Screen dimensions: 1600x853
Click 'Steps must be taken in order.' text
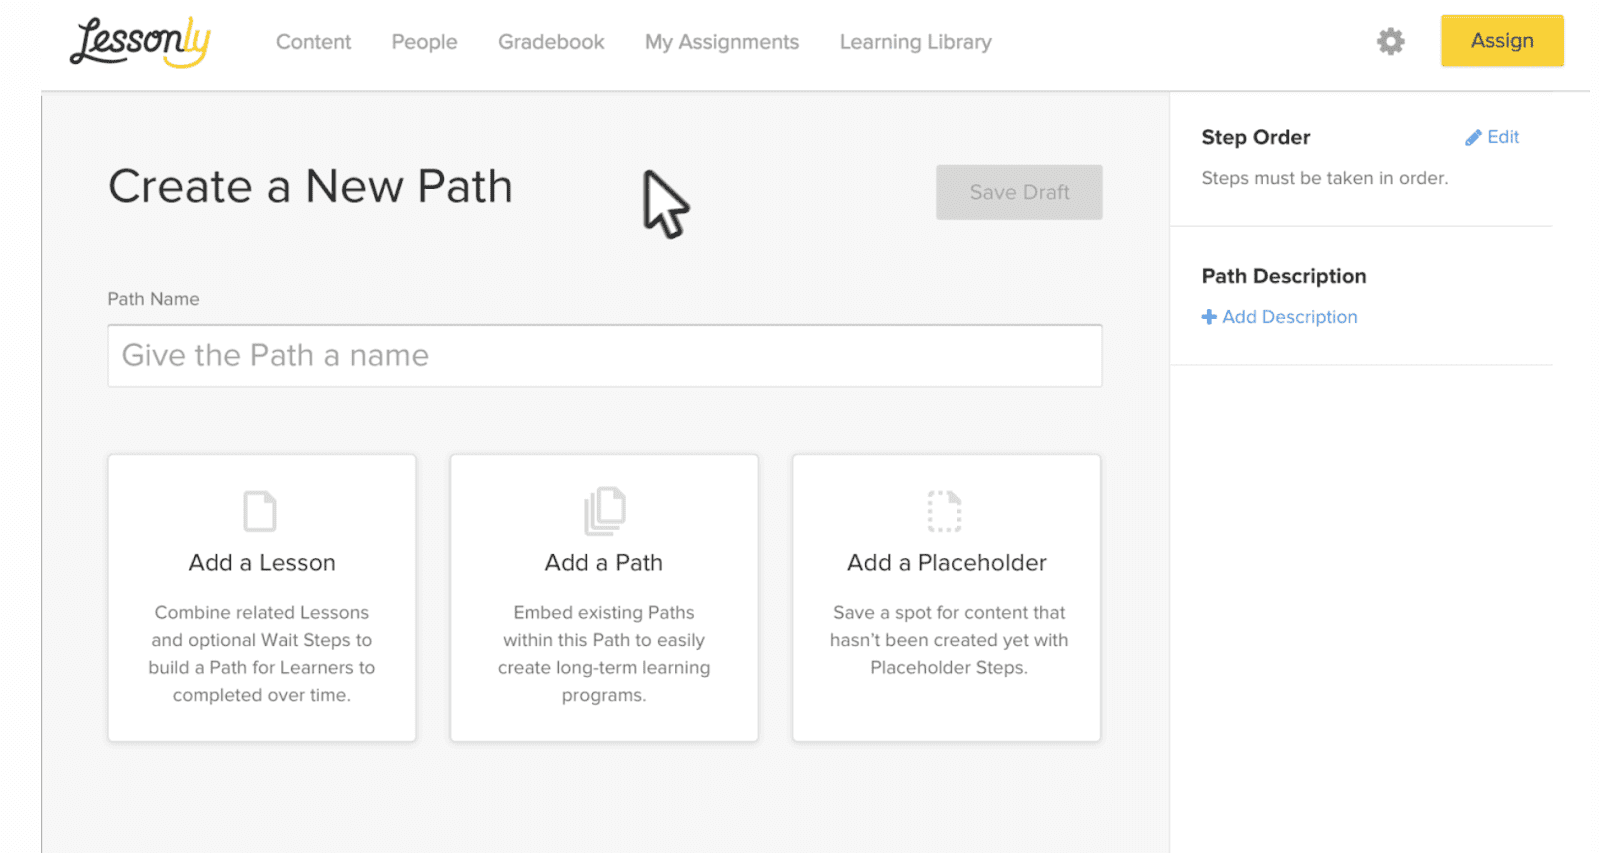[1325, 178]
